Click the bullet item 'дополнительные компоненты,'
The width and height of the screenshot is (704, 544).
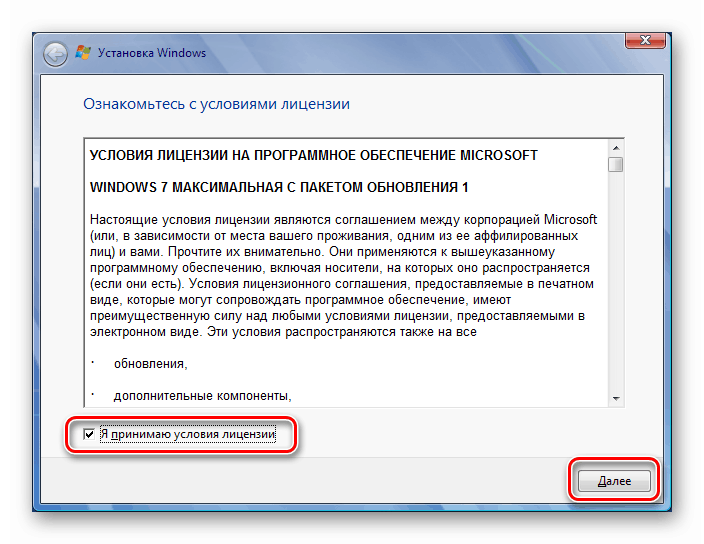click(x=202, y=396)
